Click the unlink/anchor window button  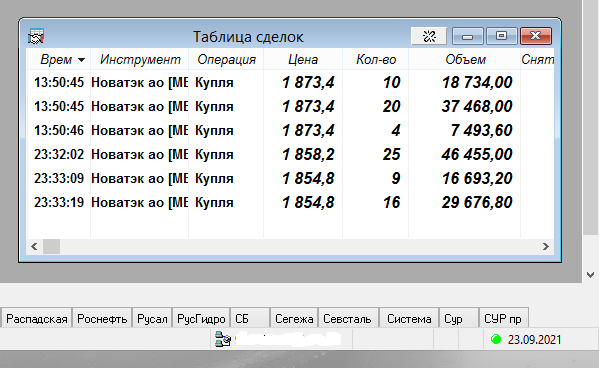429,36
